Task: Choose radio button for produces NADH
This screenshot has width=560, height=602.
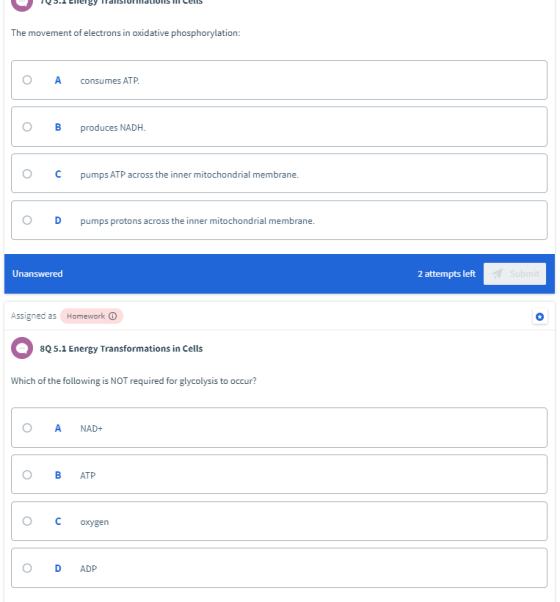Action: (27, 127)
